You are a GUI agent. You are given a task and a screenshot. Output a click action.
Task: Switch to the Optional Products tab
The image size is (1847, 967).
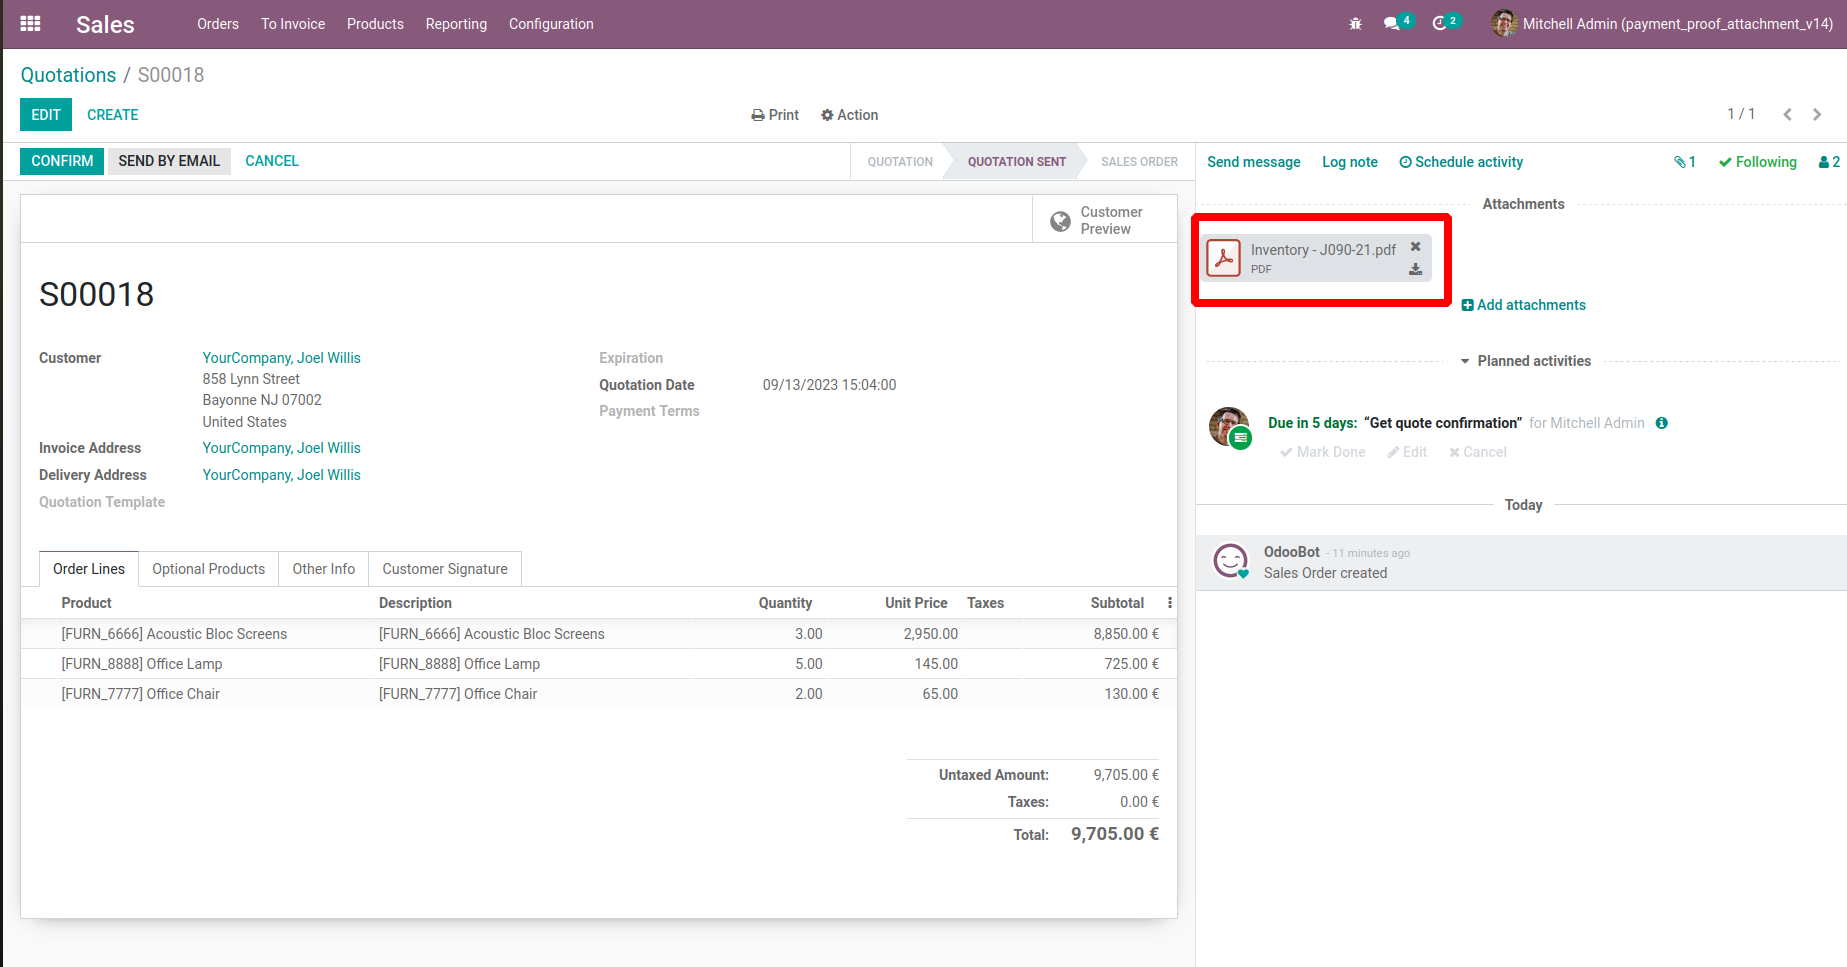(x=208, y=569)
